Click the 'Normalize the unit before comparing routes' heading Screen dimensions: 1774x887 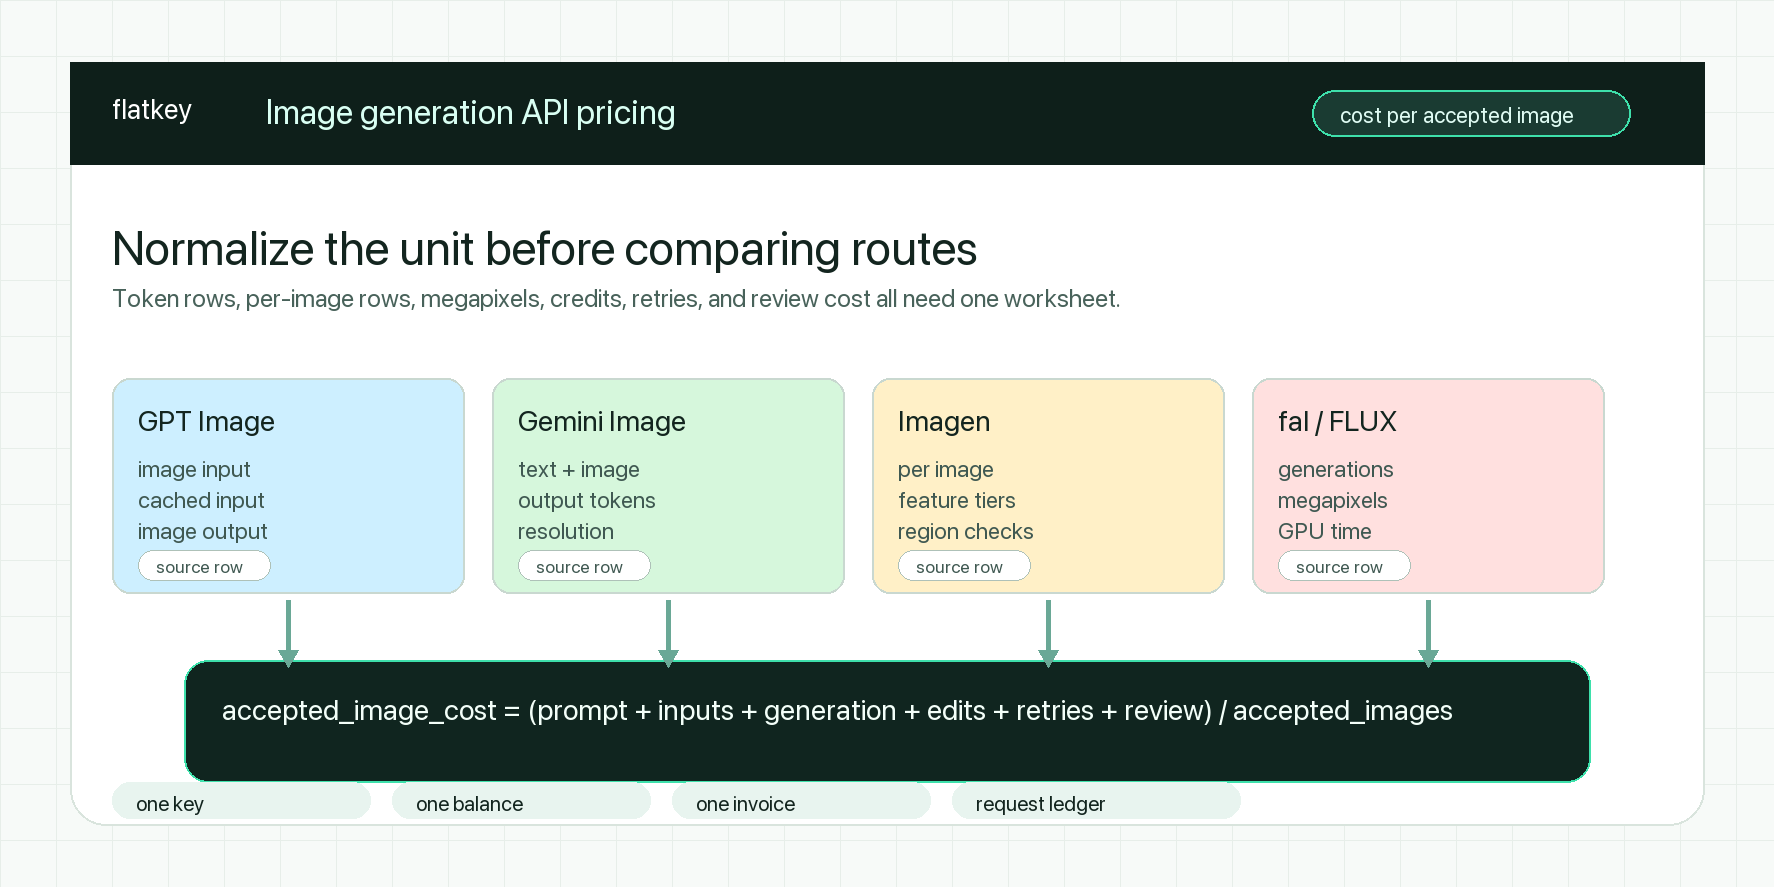click(544, 249)
